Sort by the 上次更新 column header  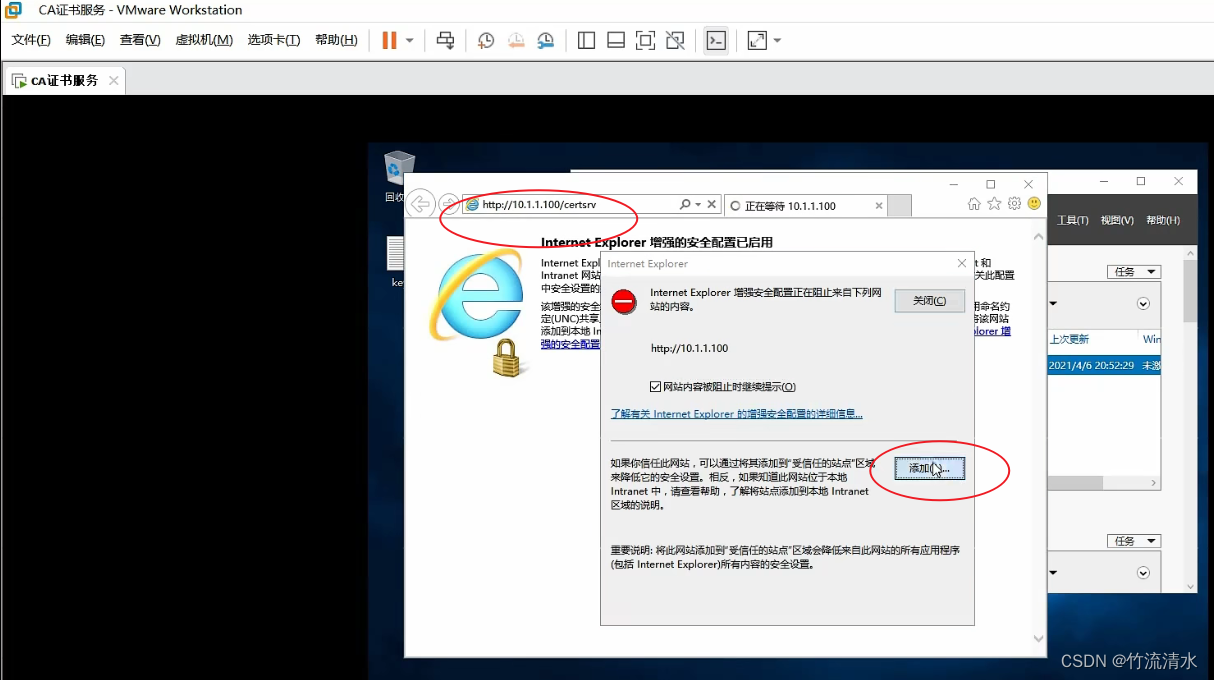point(1069,340)
